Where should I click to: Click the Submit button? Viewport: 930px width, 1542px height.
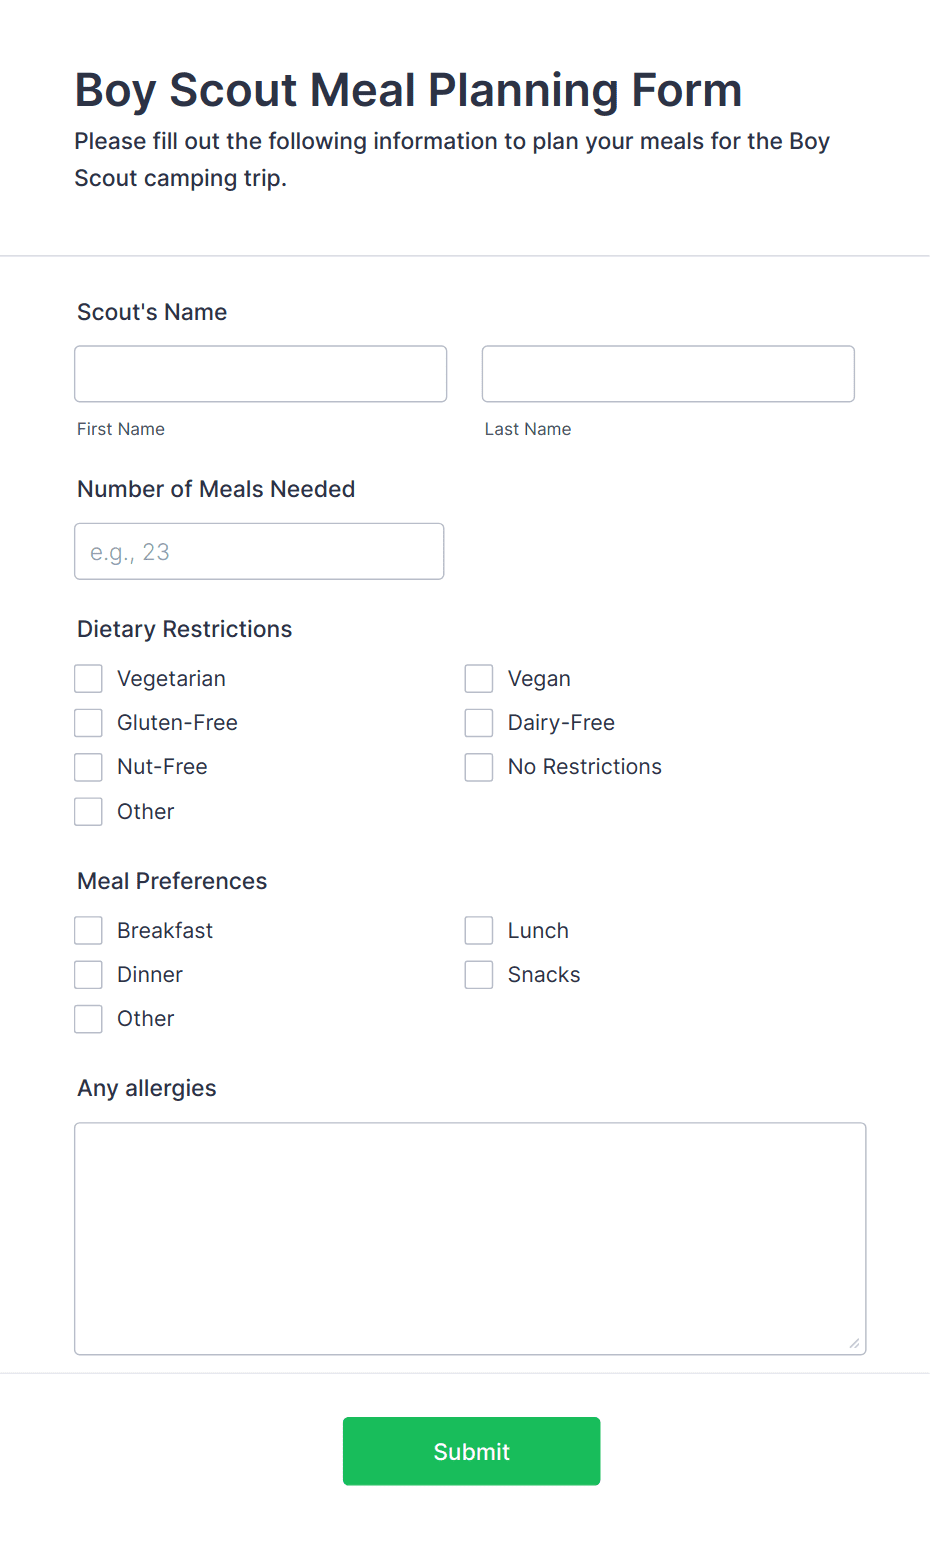coord(471,1451)
